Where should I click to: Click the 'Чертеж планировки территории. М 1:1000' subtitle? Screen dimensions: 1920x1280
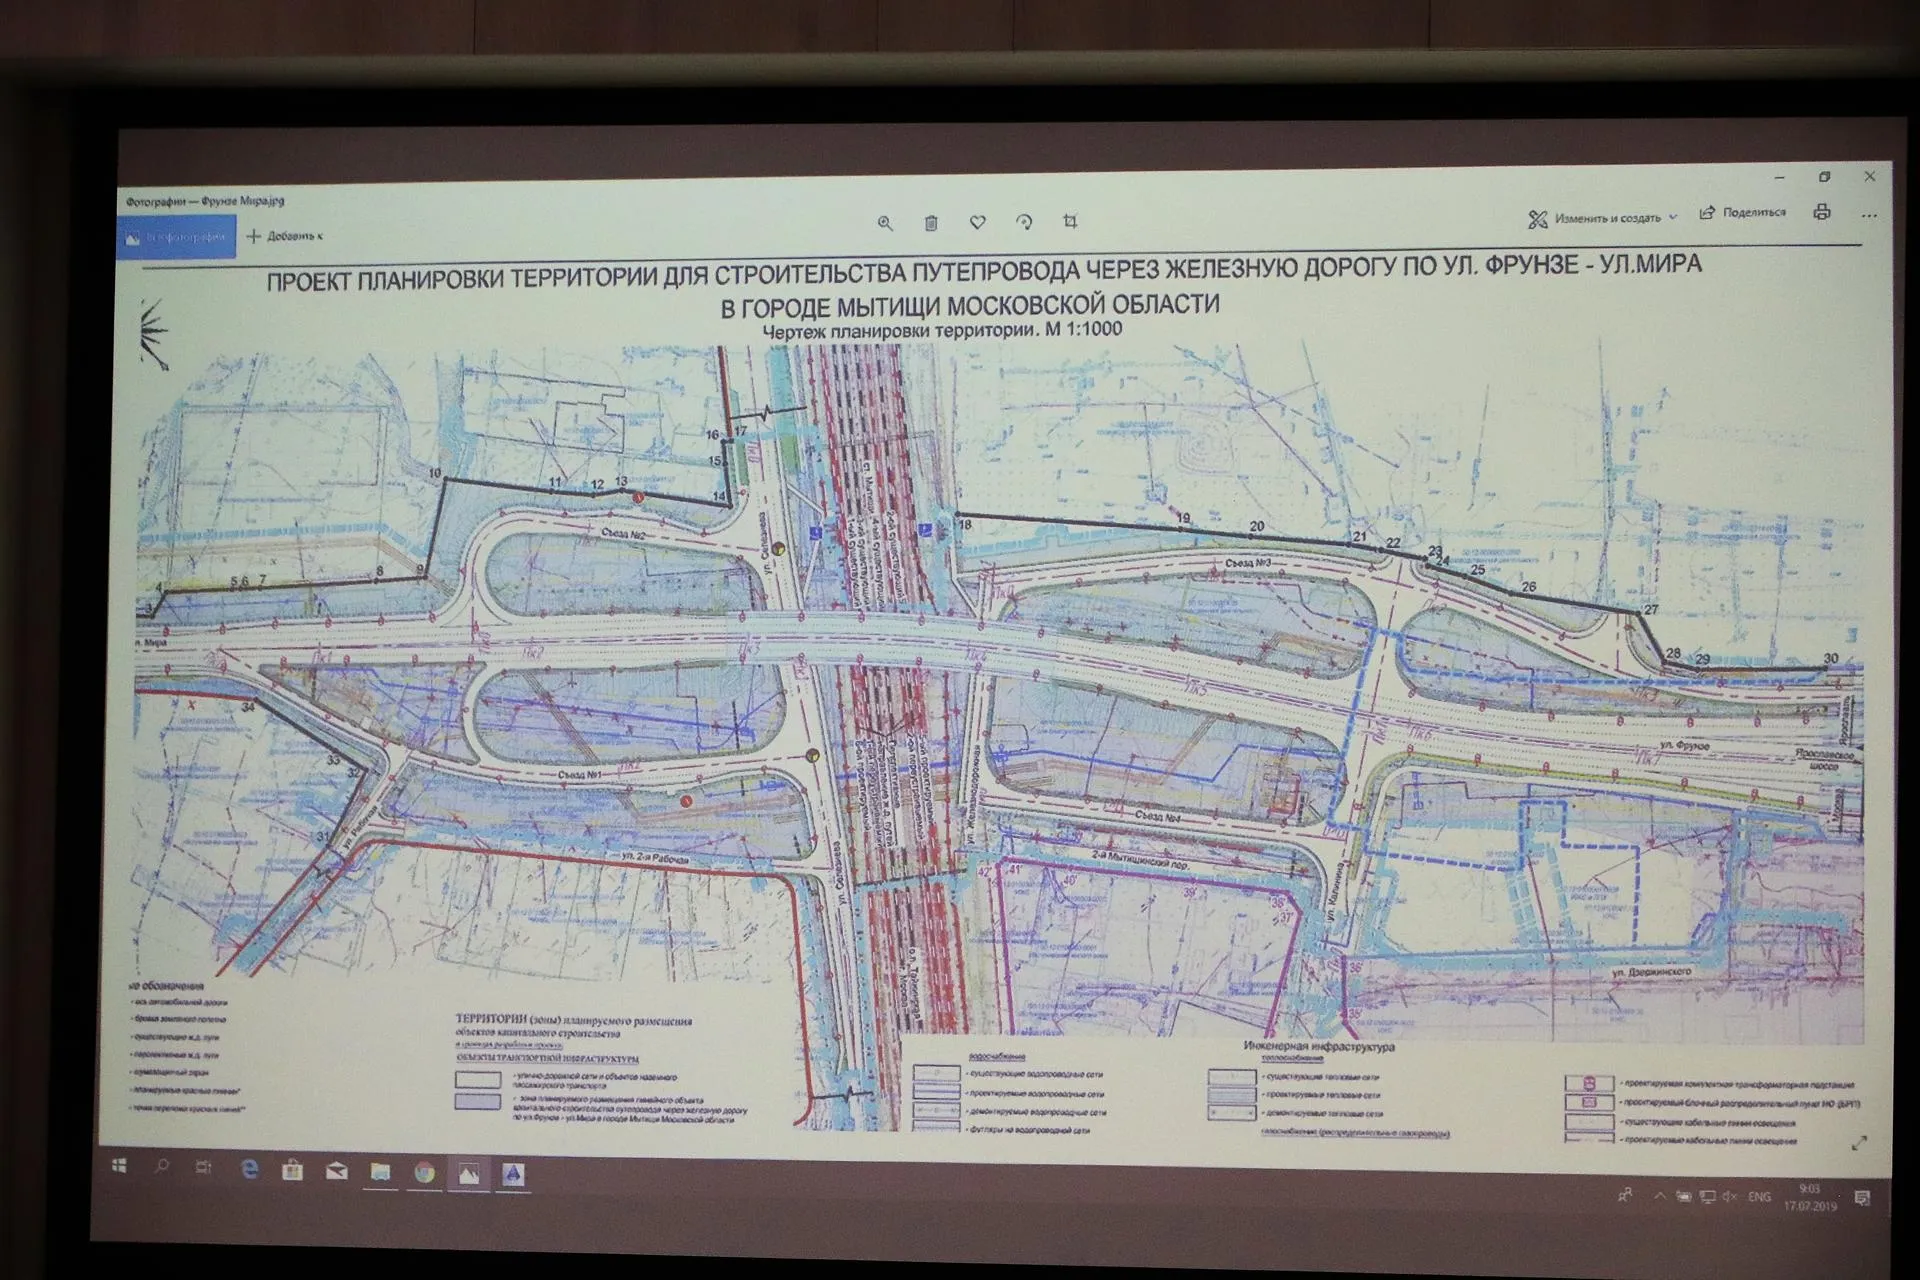942,330
